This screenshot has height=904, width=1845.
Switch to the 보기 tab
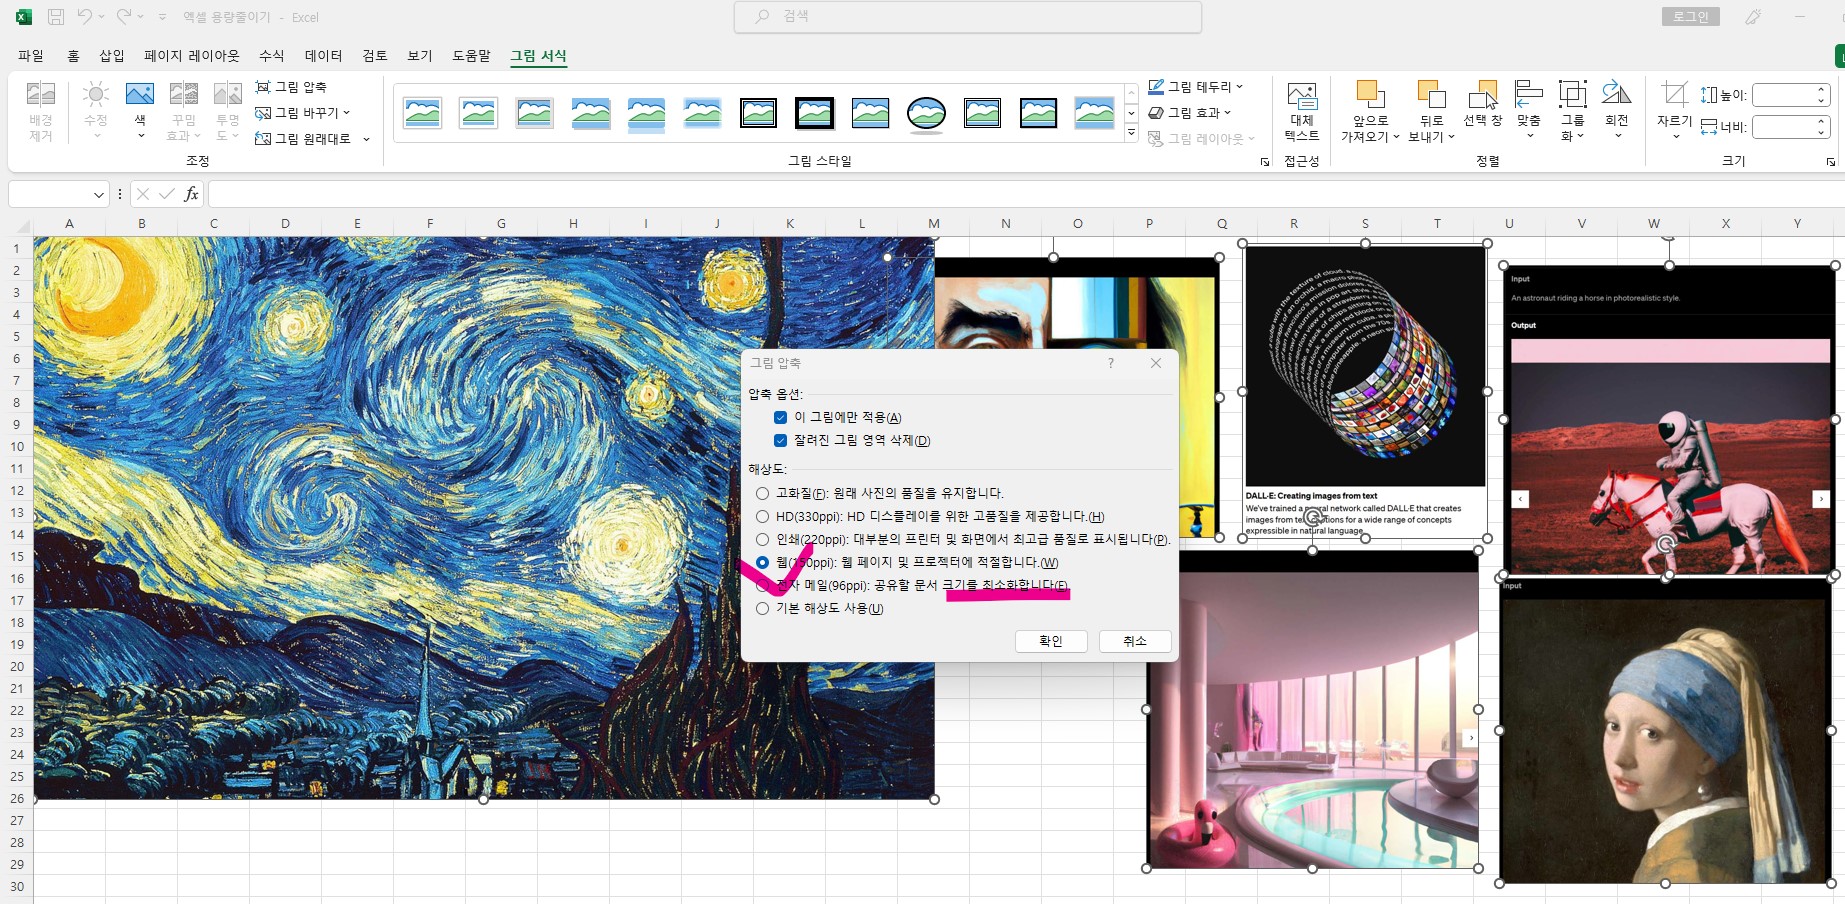click(420, 56)
